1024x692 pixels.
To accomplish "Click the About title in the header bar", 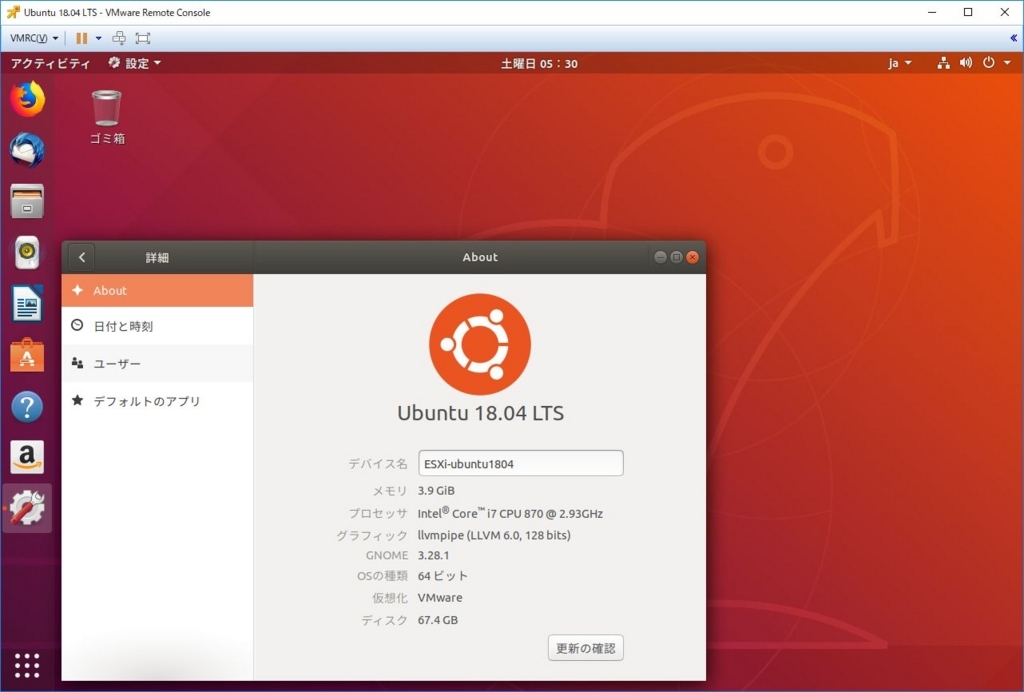I will coord(480,257).
